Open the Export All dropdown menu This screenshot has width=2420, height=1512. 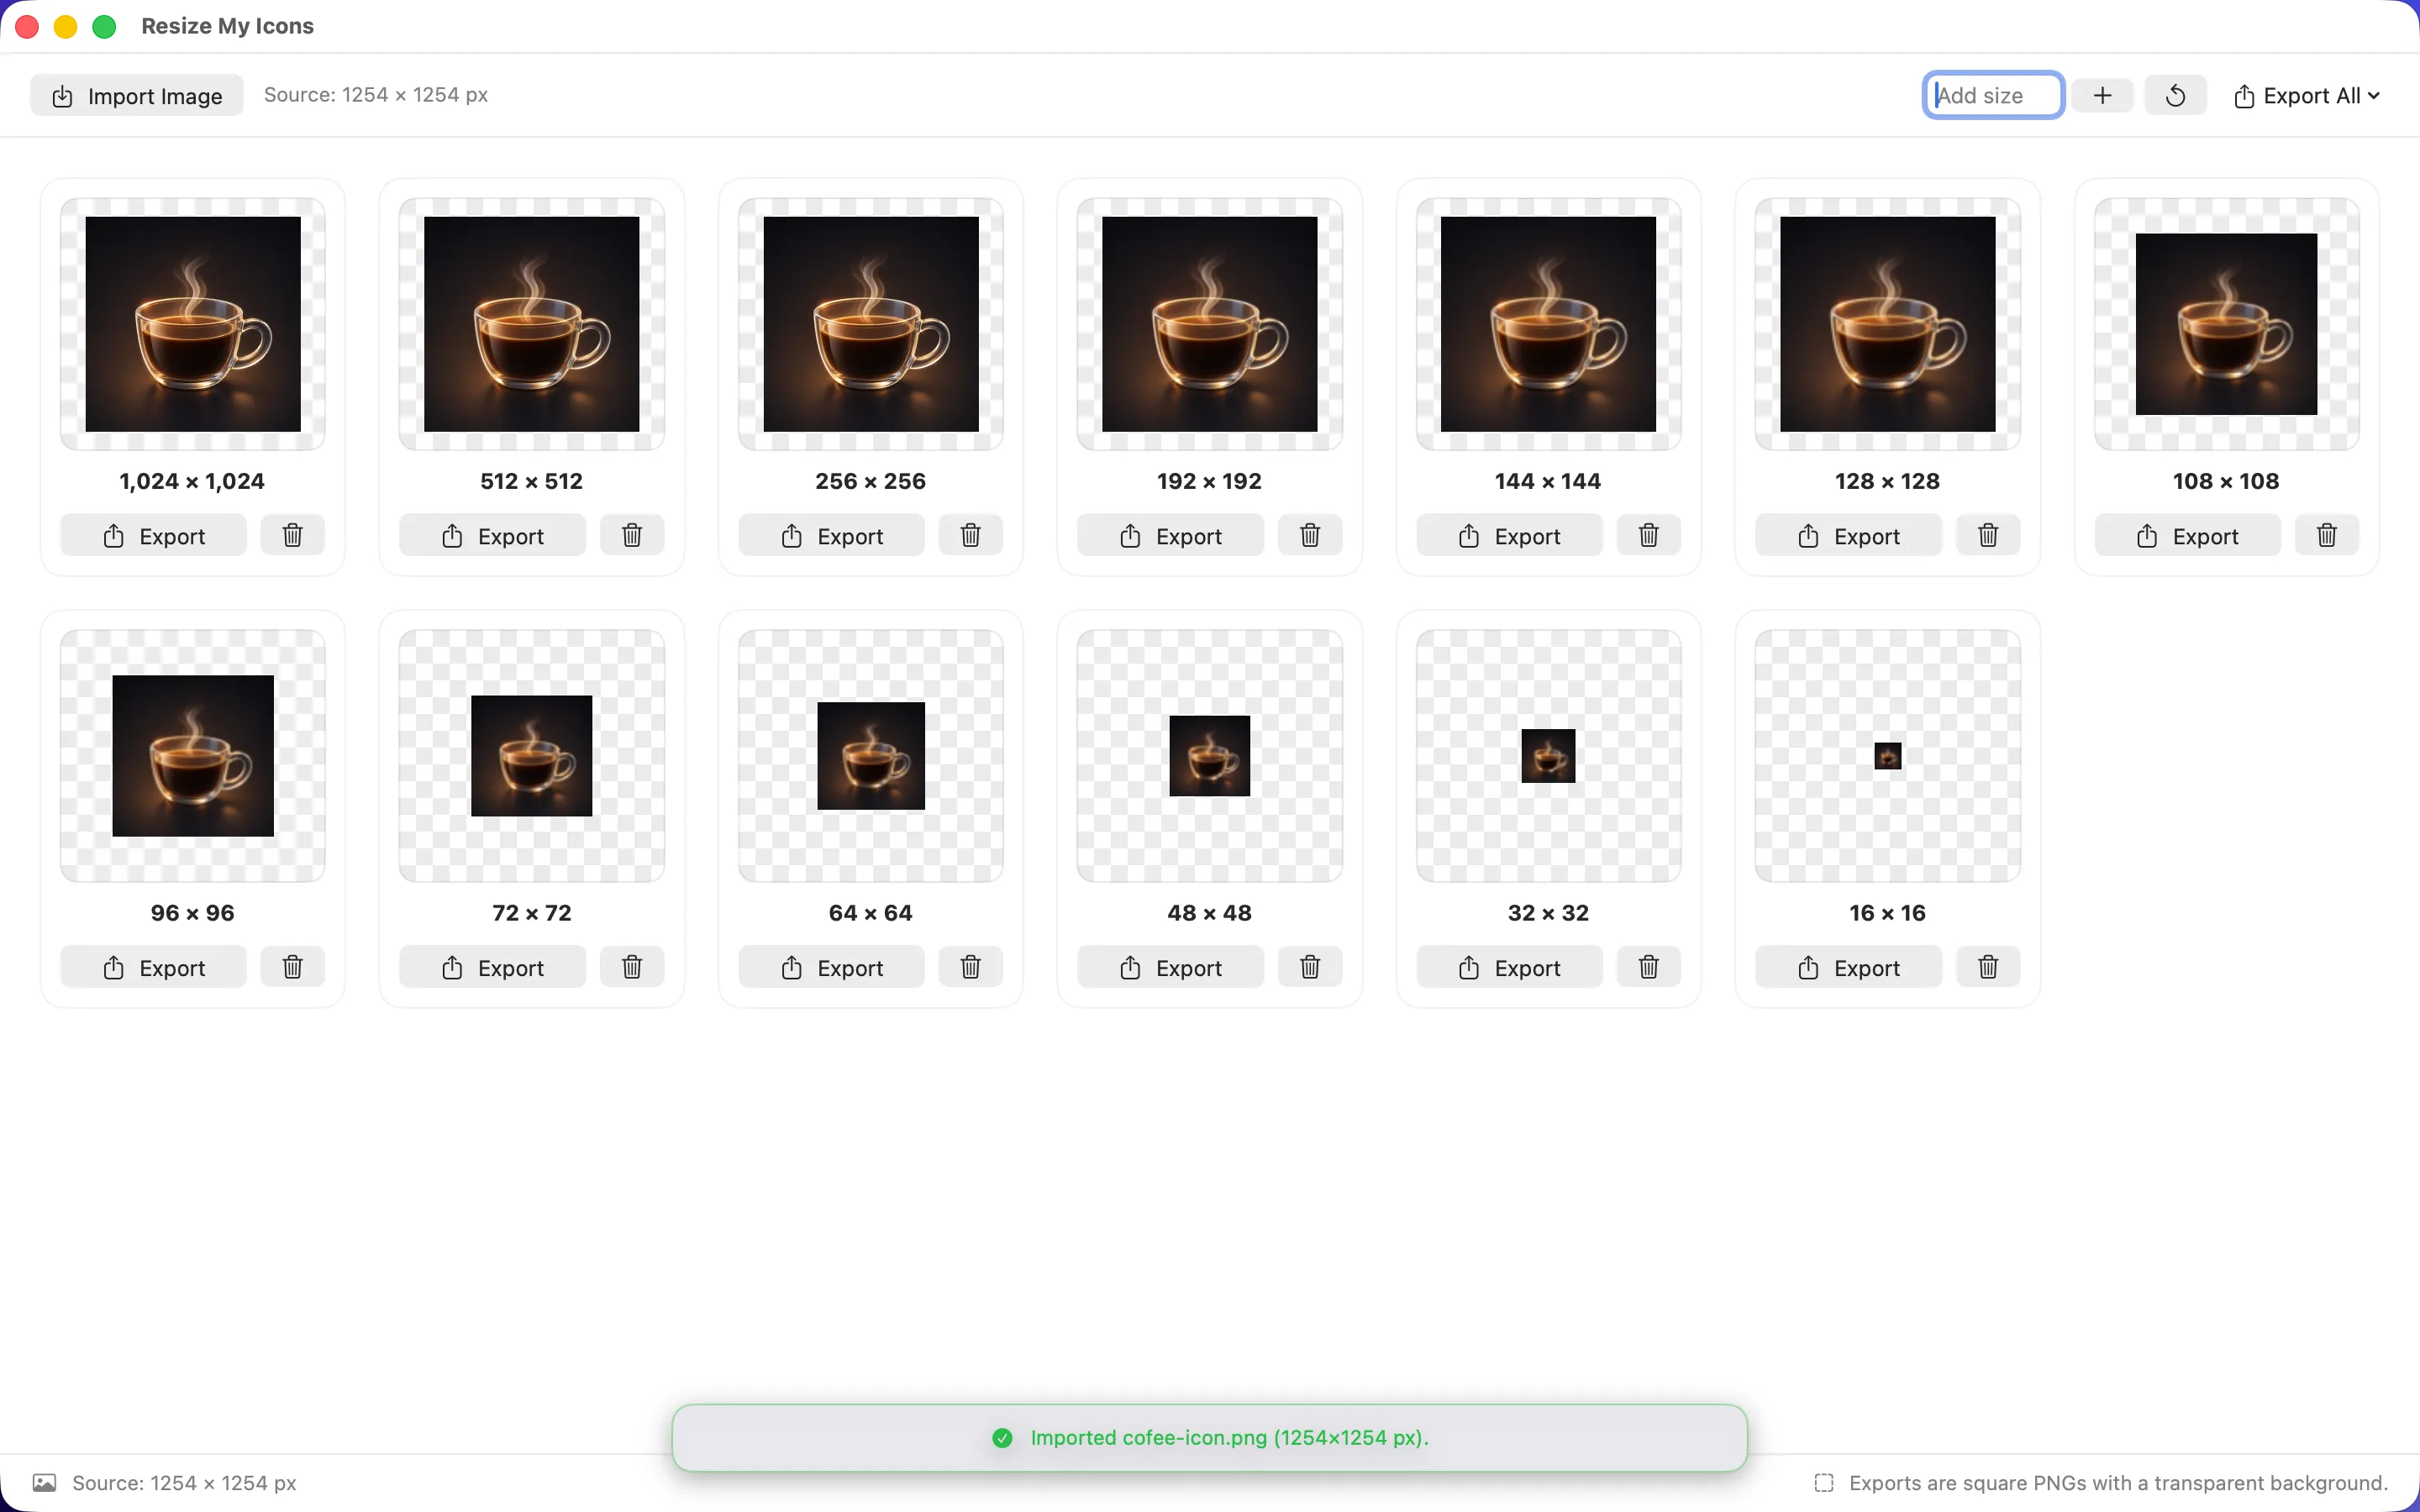2307,96
